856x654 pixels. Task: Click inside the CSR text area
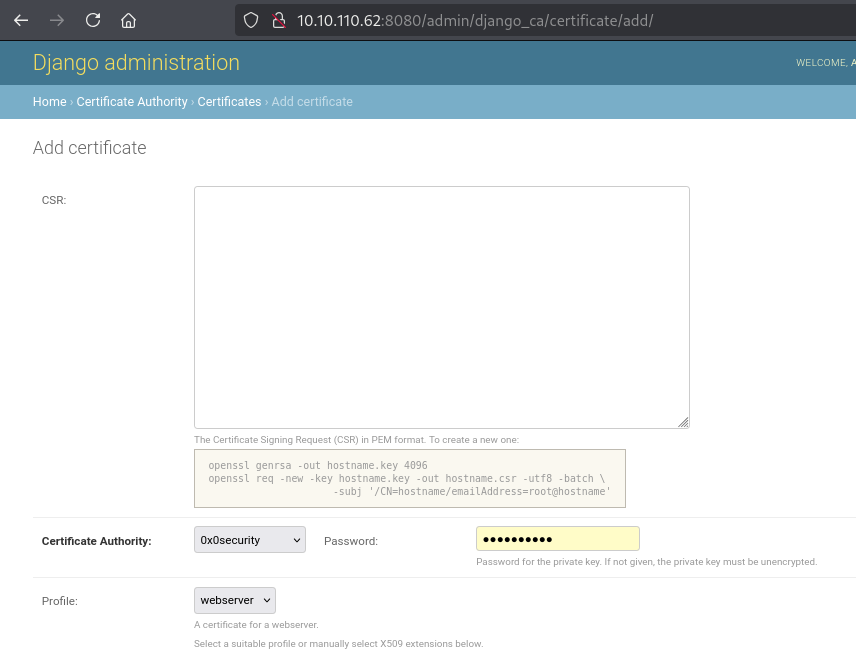(x=441, y=307)
